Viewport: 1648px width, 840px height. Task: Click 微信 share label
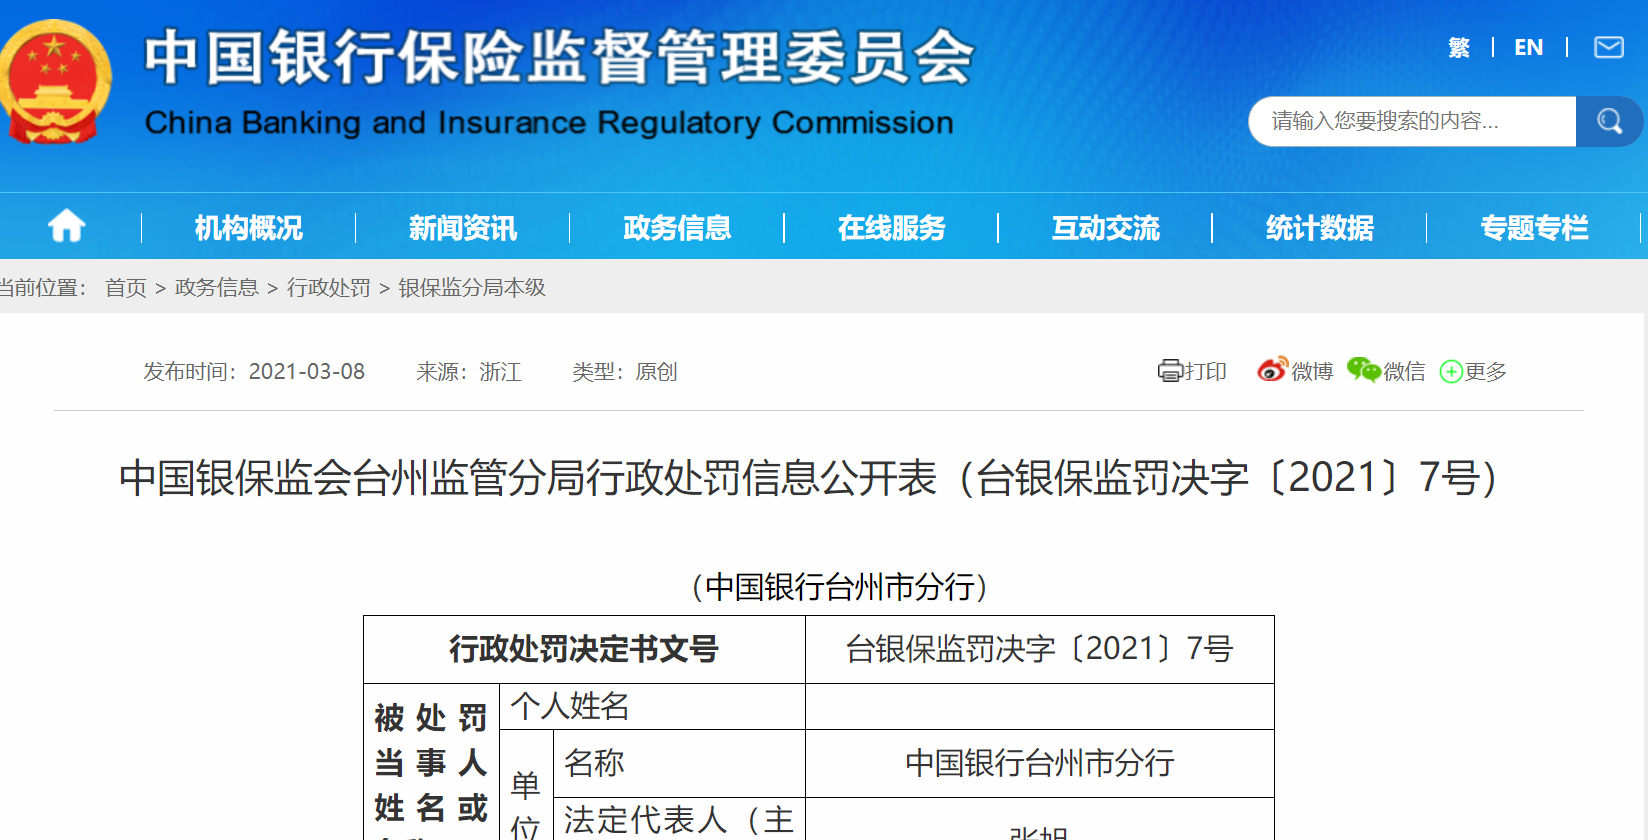1404,372
